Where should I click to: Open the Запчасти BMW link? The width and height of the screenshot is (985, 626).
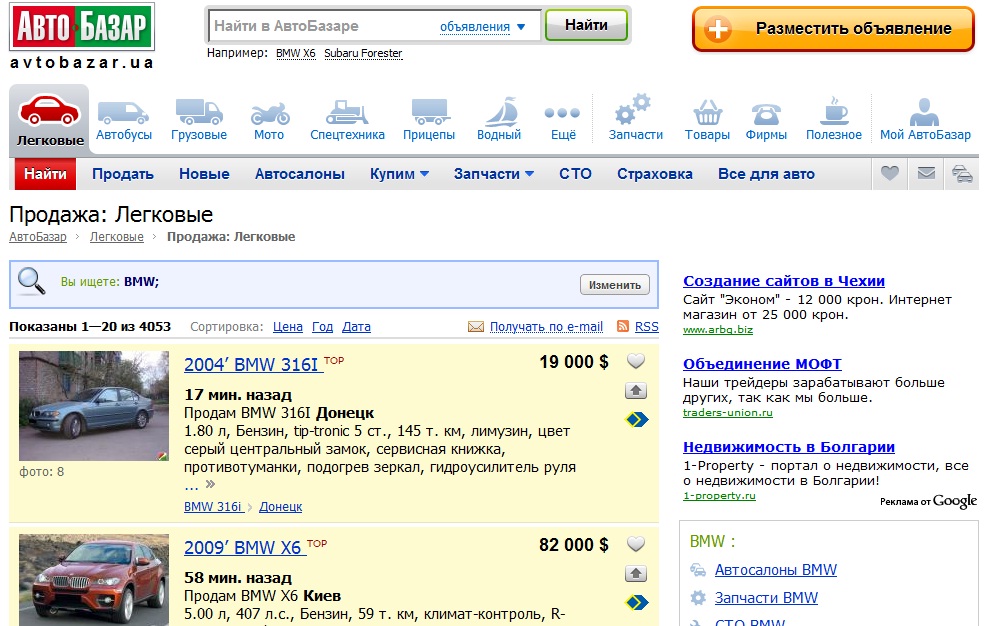click(x=766, y=598)
